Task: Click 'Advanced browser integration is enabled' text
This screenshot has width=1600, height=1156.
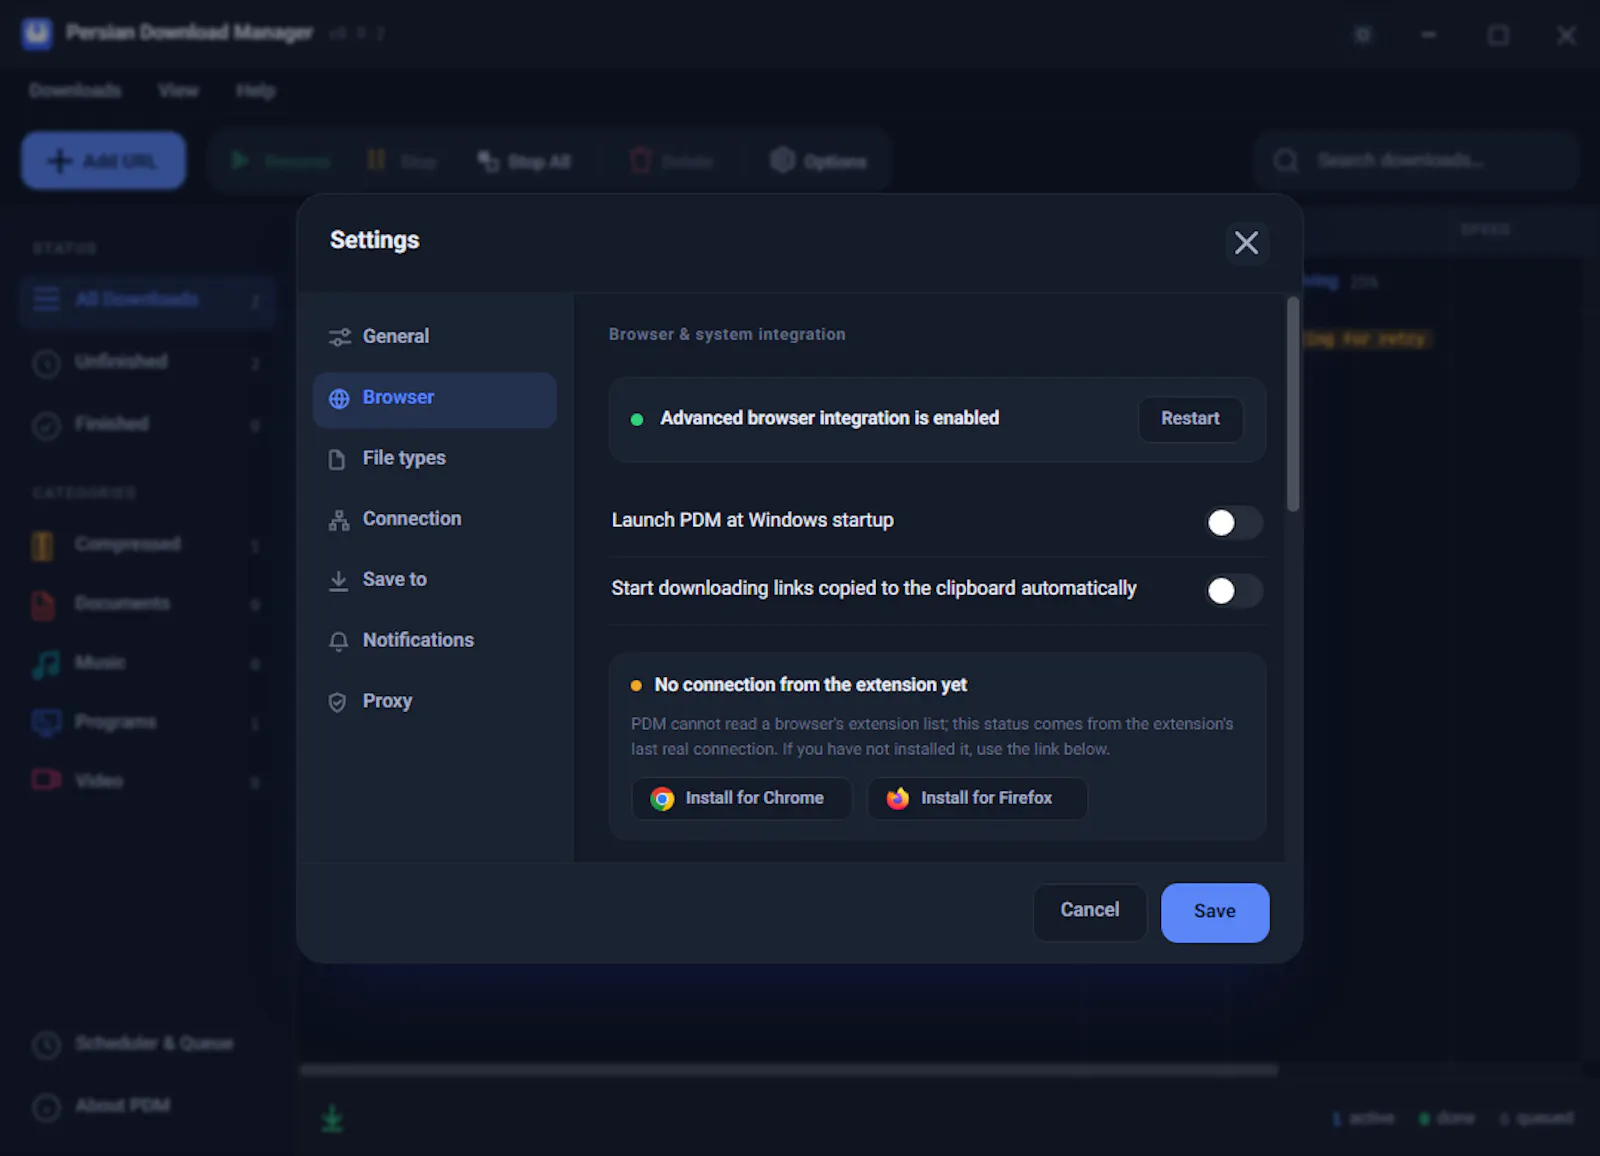Action: (x=829, y=418)
